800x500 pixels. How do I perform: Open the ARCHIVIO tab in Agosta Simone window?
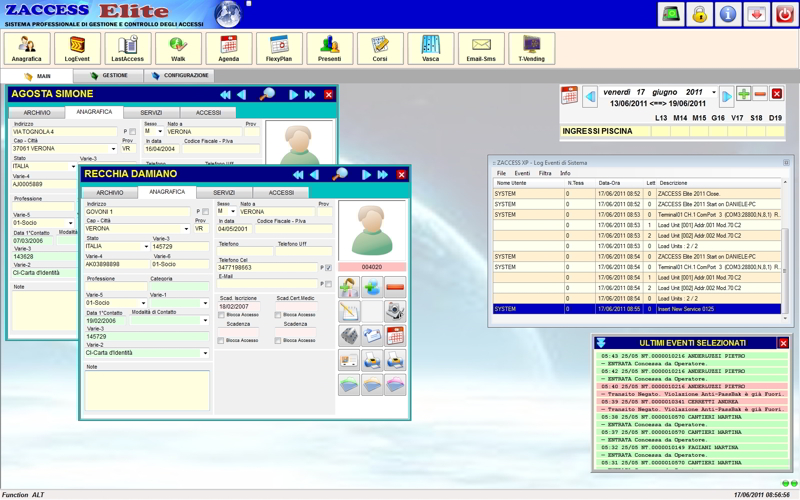click(x=37, y=113)
